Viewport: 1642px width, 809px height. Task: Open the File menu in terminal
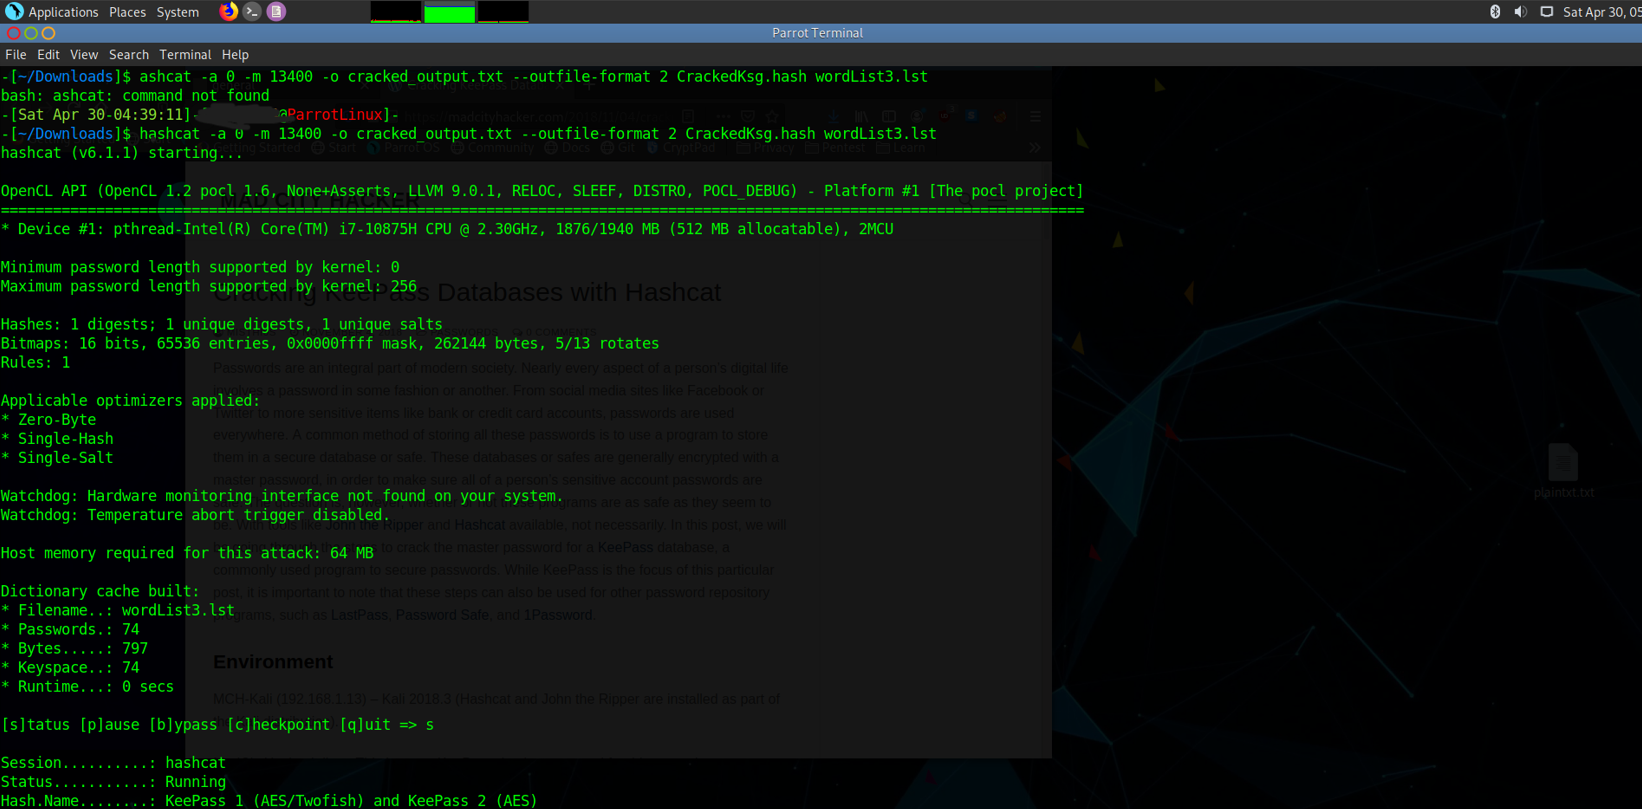coord(16,55)
